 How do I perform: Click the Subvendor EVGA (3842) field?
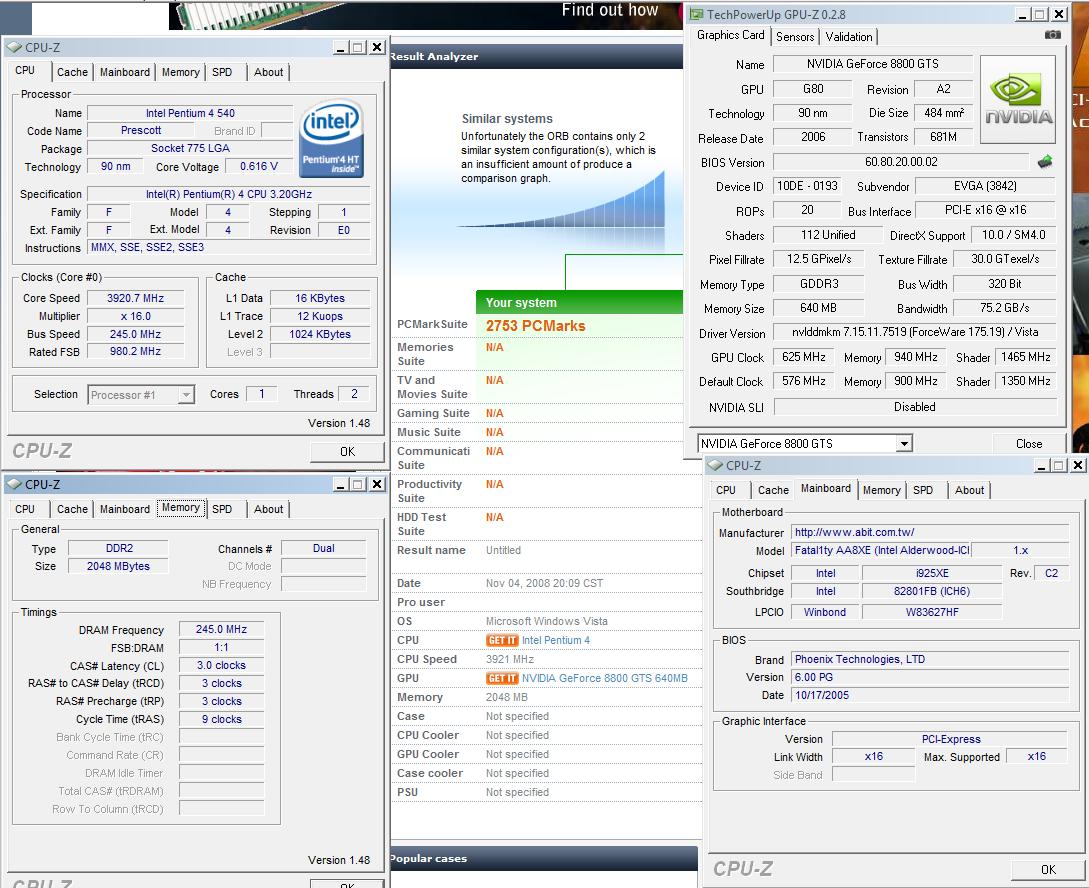985,186
